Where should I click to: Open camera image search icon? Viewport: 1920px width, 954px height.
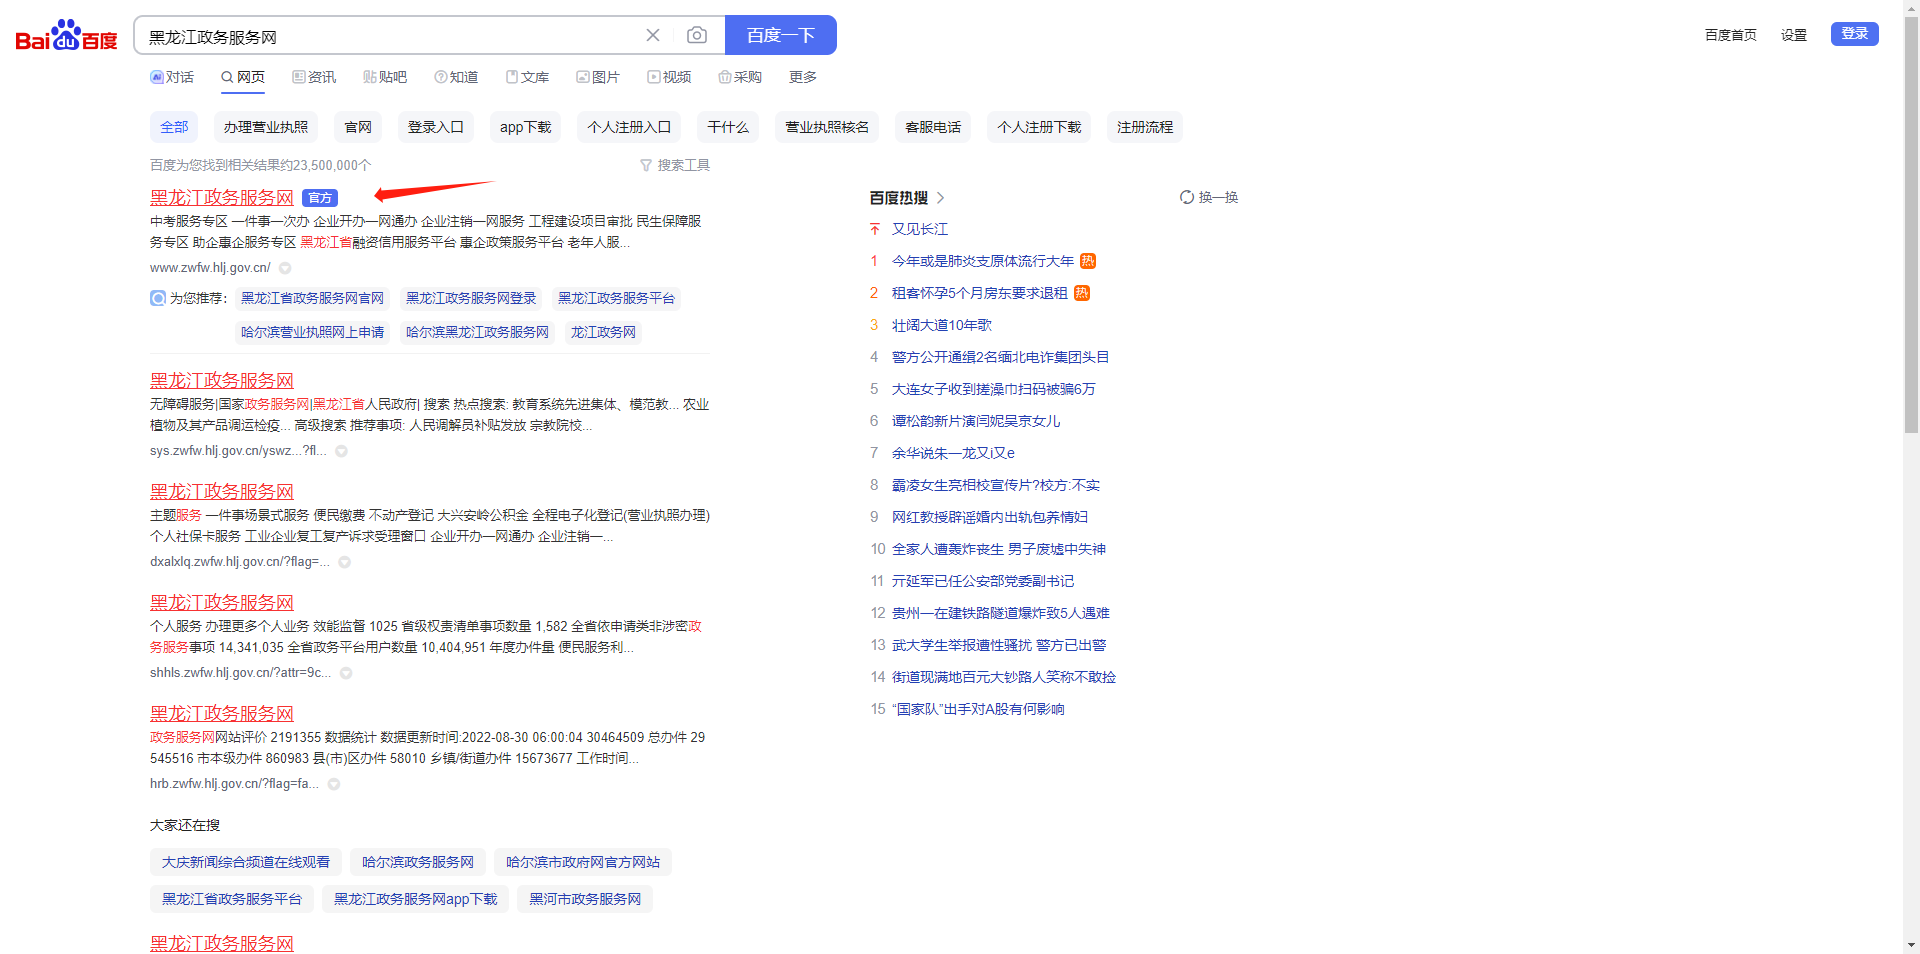697,35
